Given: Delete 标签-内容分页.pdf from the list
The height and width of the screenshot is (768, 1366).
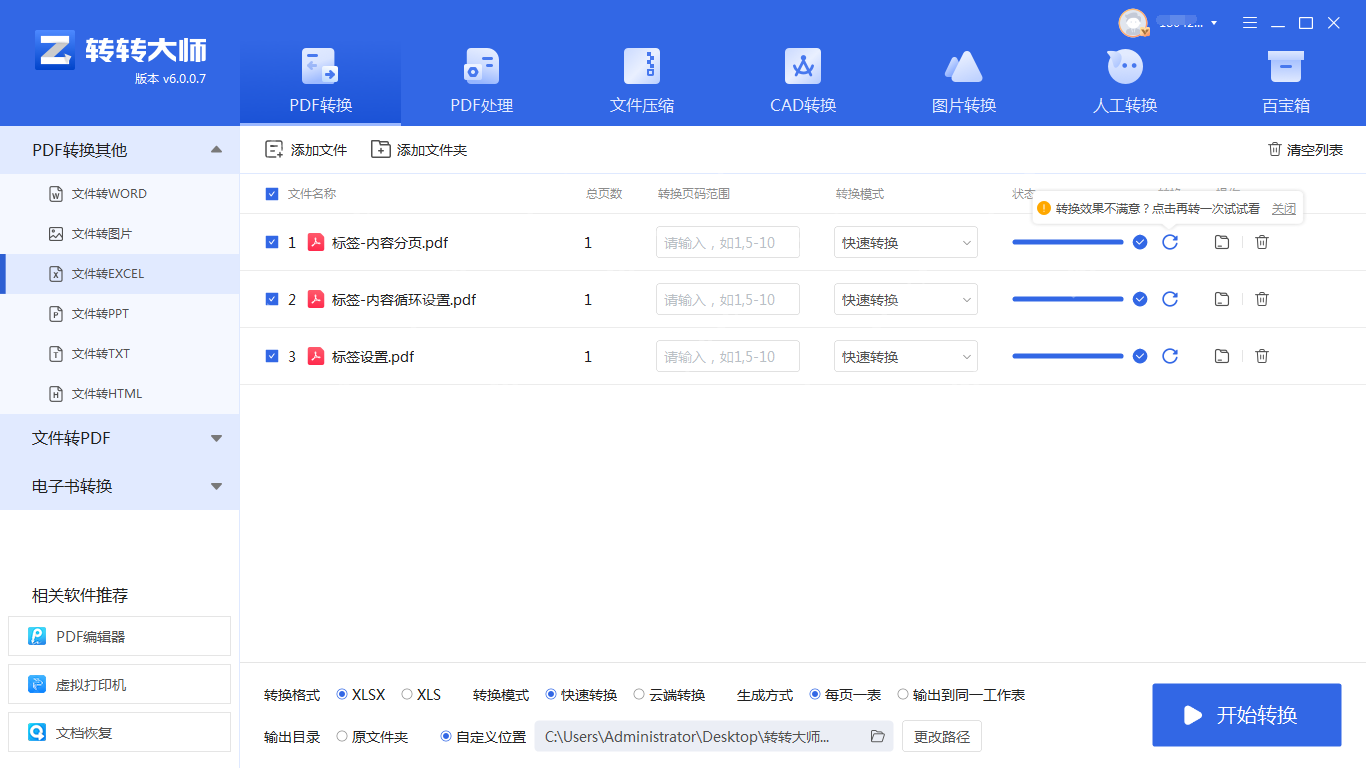Looking at the screenshot, I should click(1261, 241).
